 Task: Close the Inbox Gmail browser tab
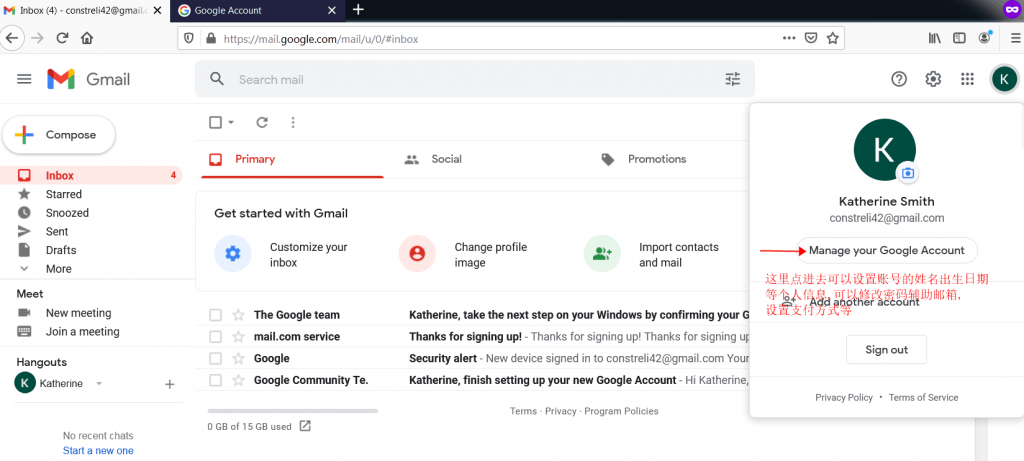coord(157,10)
